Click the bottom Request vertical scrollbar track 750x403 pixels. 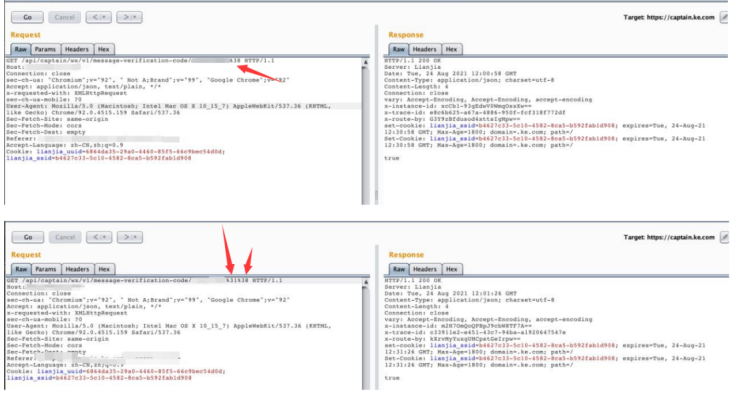(x=365, y=337)
